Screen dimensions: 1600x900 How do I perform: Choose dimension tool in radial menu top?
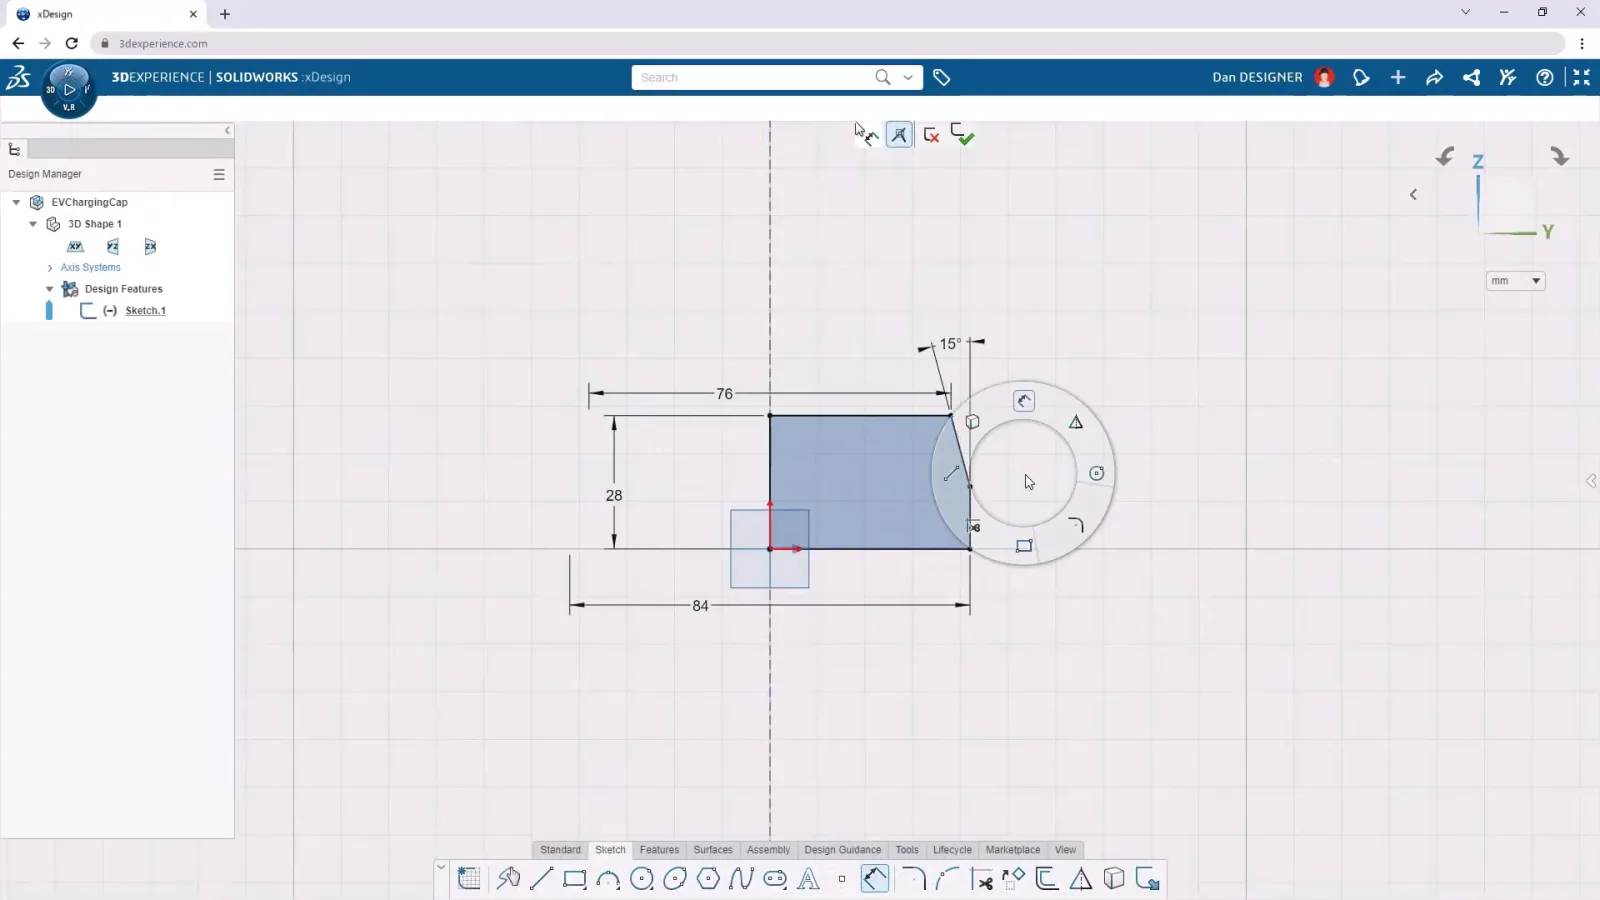[x=1023, y=401]
